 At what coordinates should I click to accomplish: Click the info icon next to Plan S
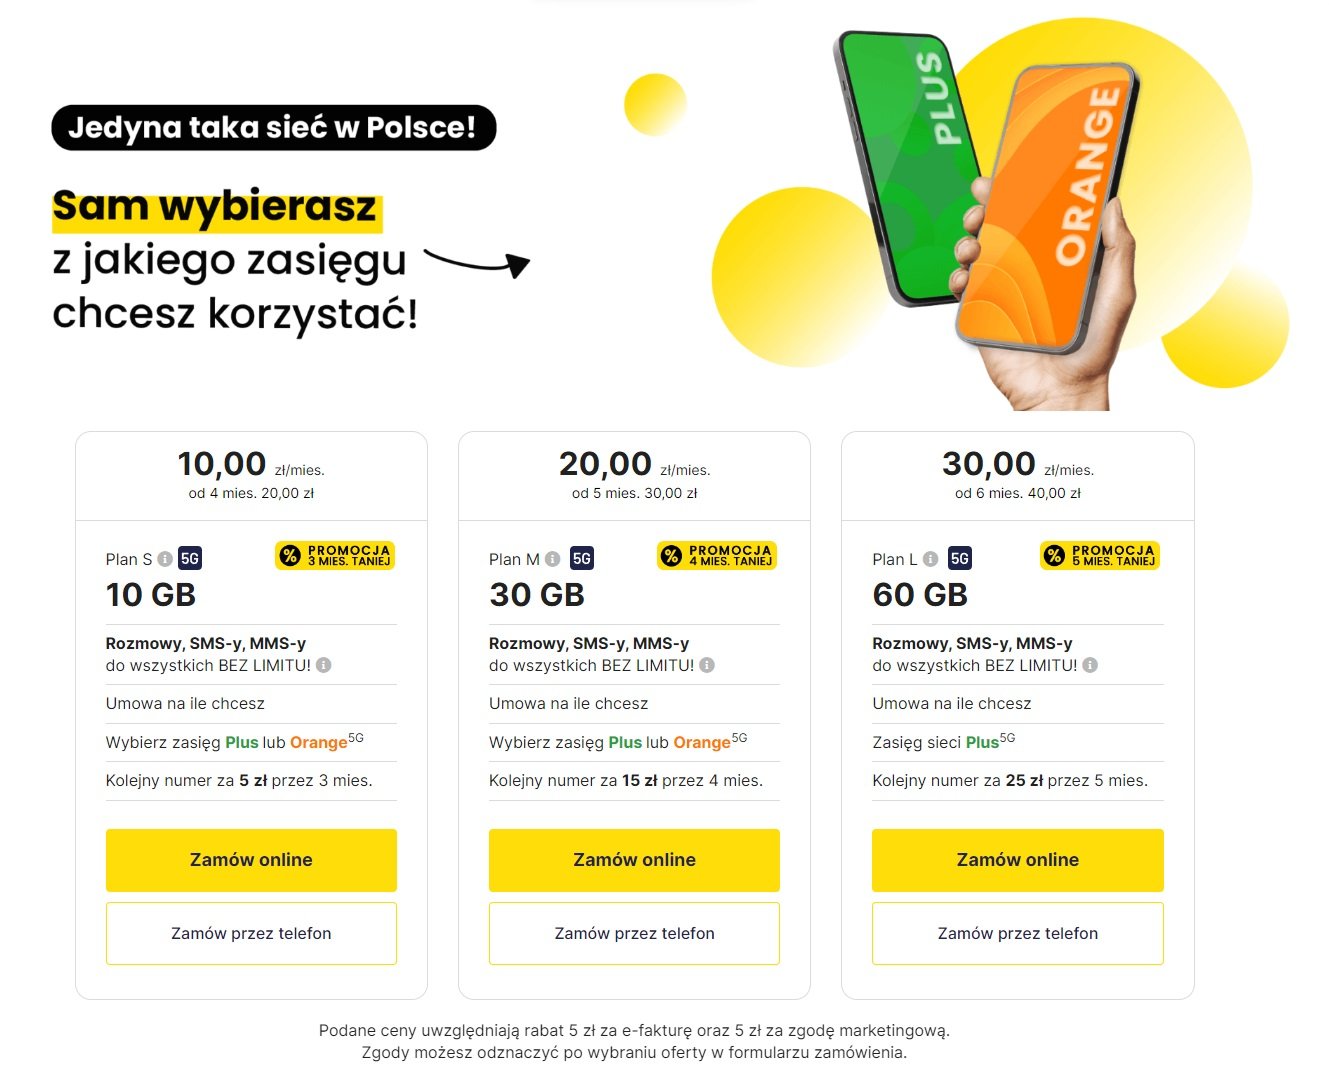[x=165, y=559]
